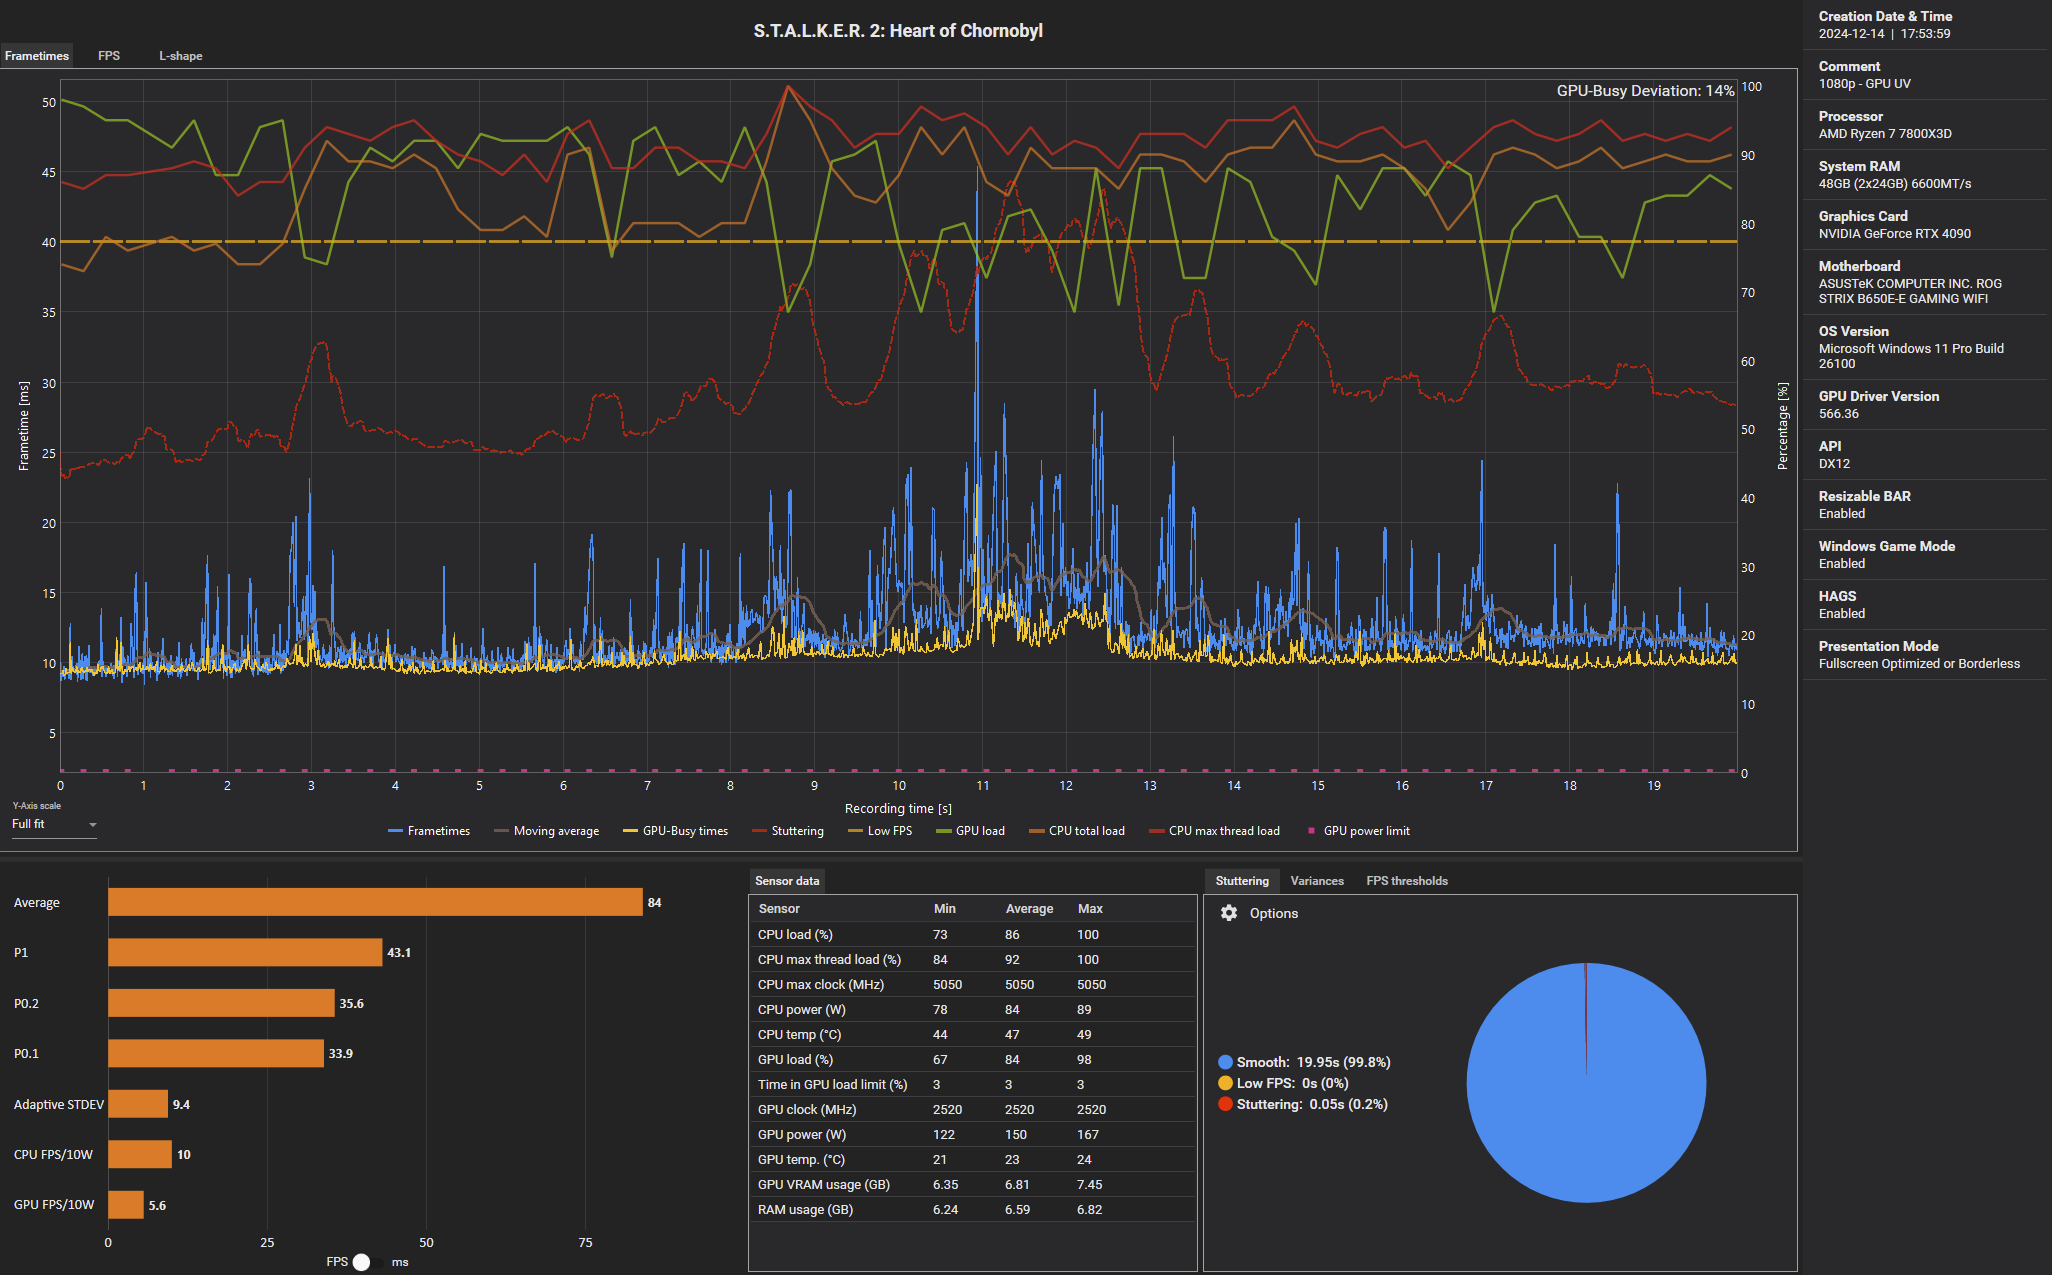Click the GPU power limit legend marker
This screenshot has height=1275, width=2052.
coord(1311,831)
